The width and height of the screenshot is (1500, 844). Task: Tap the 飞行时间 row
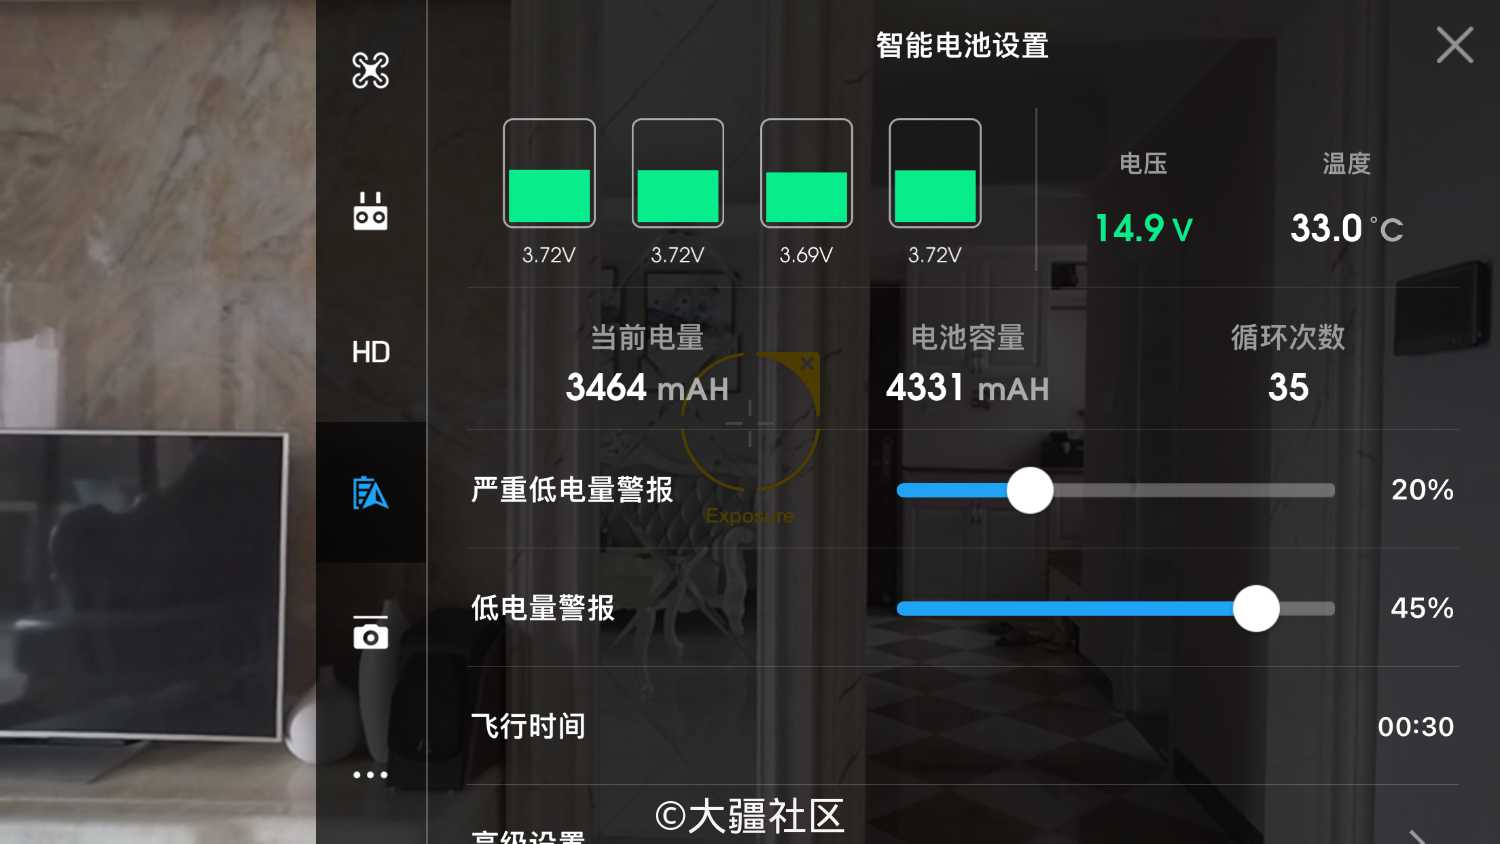(962, 726)
